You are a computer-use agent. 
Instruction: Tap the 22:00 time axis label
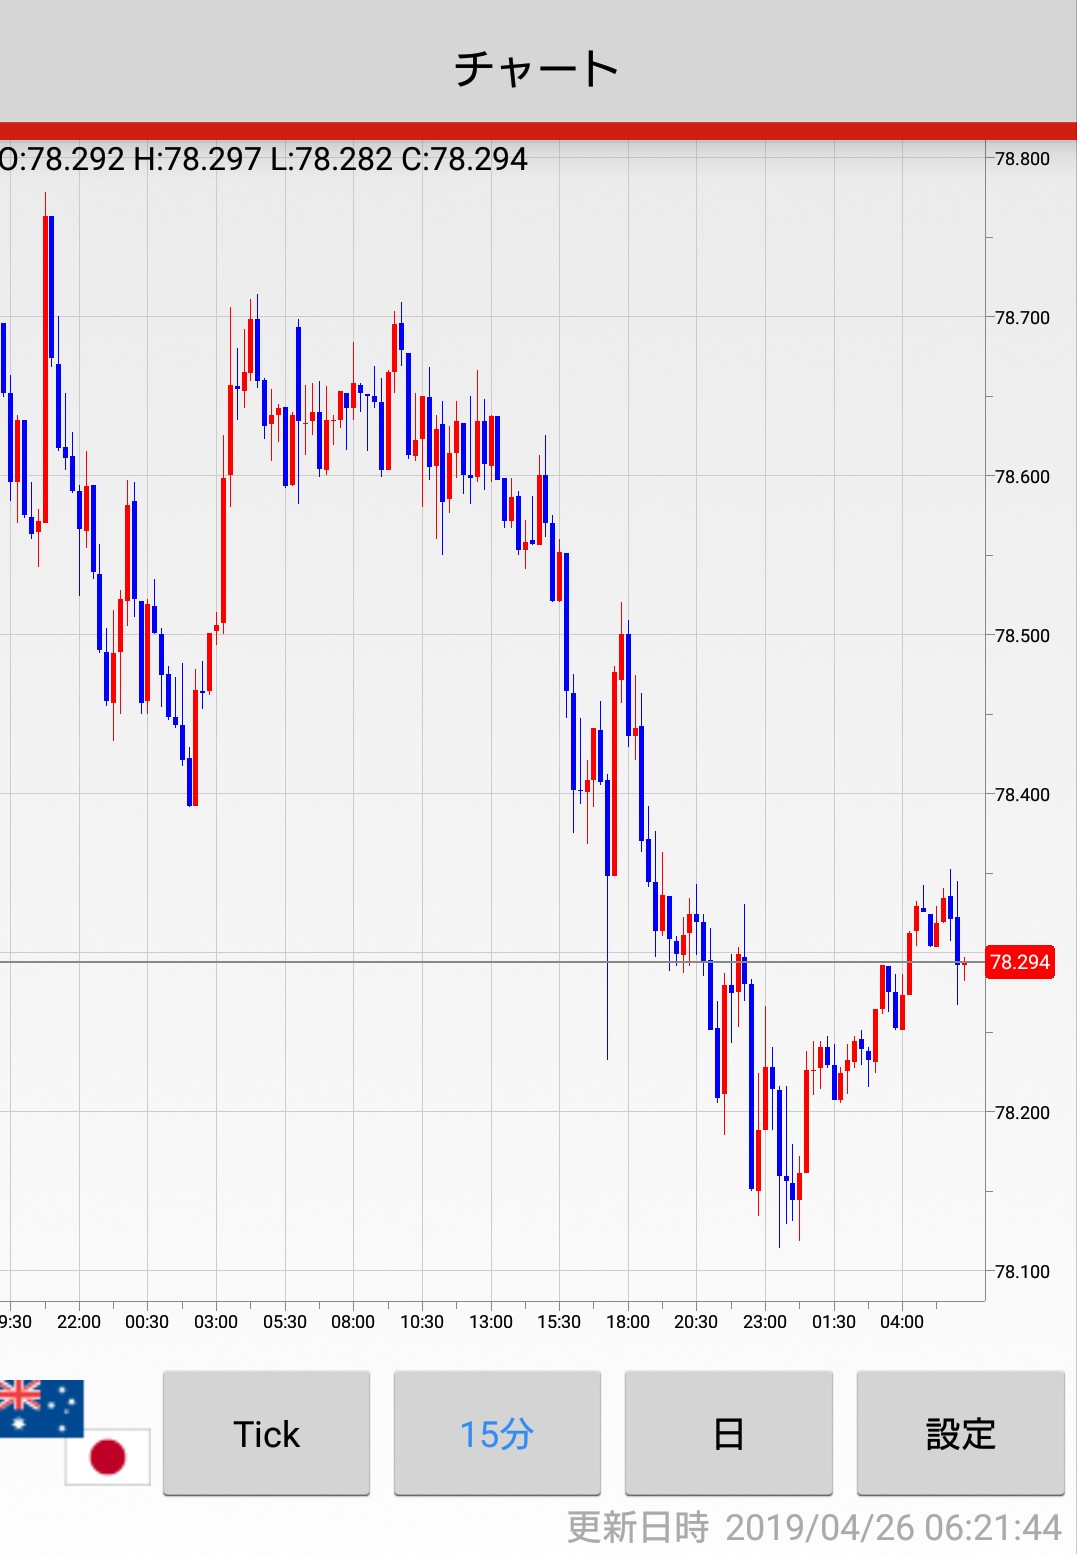(79, 1322)
